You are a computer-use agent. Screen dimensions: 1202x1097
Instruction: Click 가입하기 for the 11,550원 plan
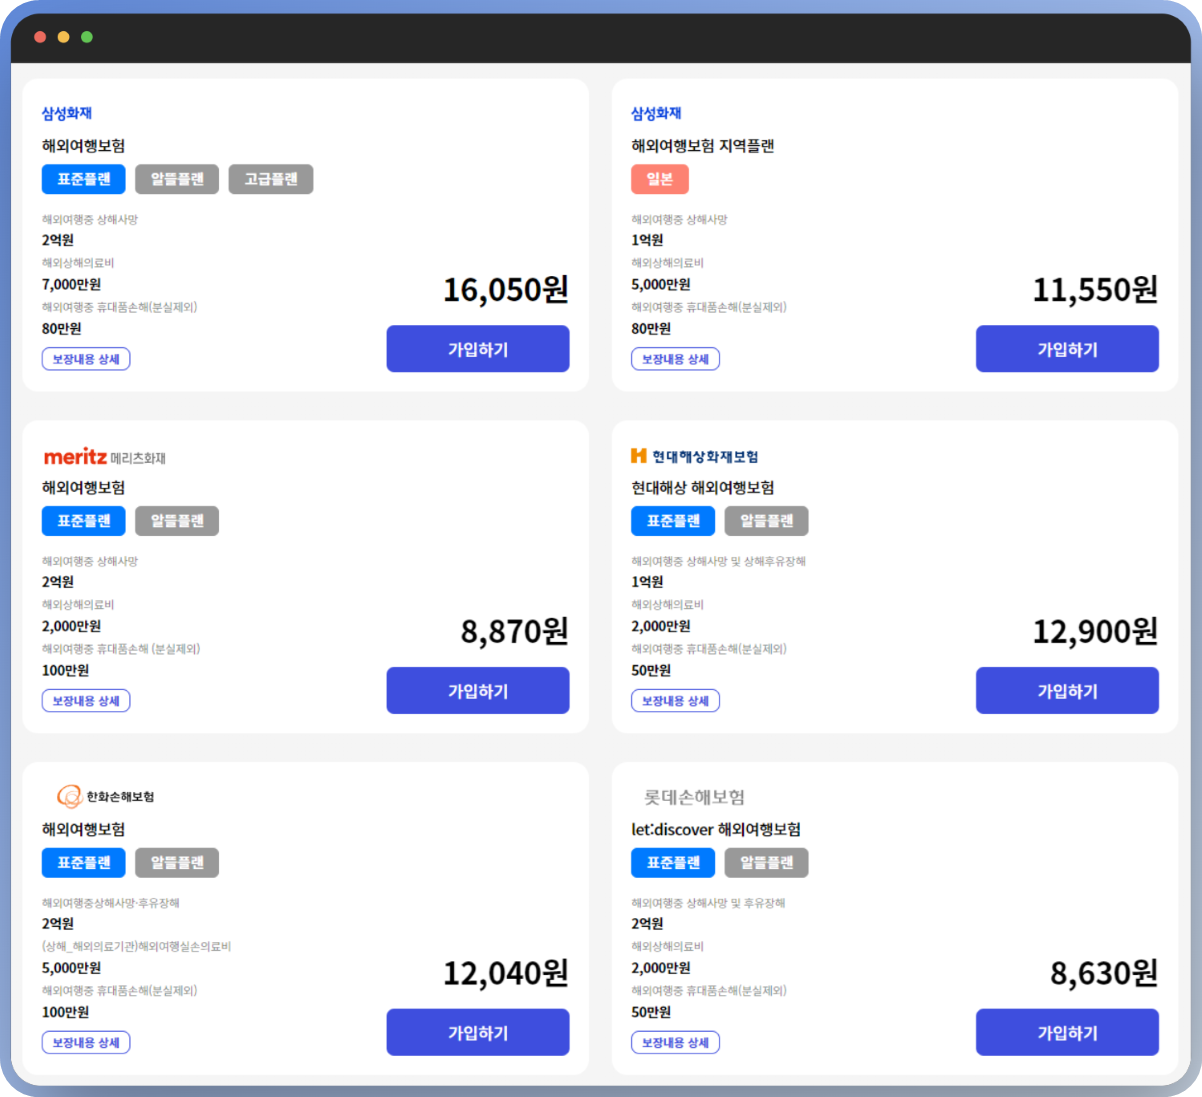[1067, 349]
